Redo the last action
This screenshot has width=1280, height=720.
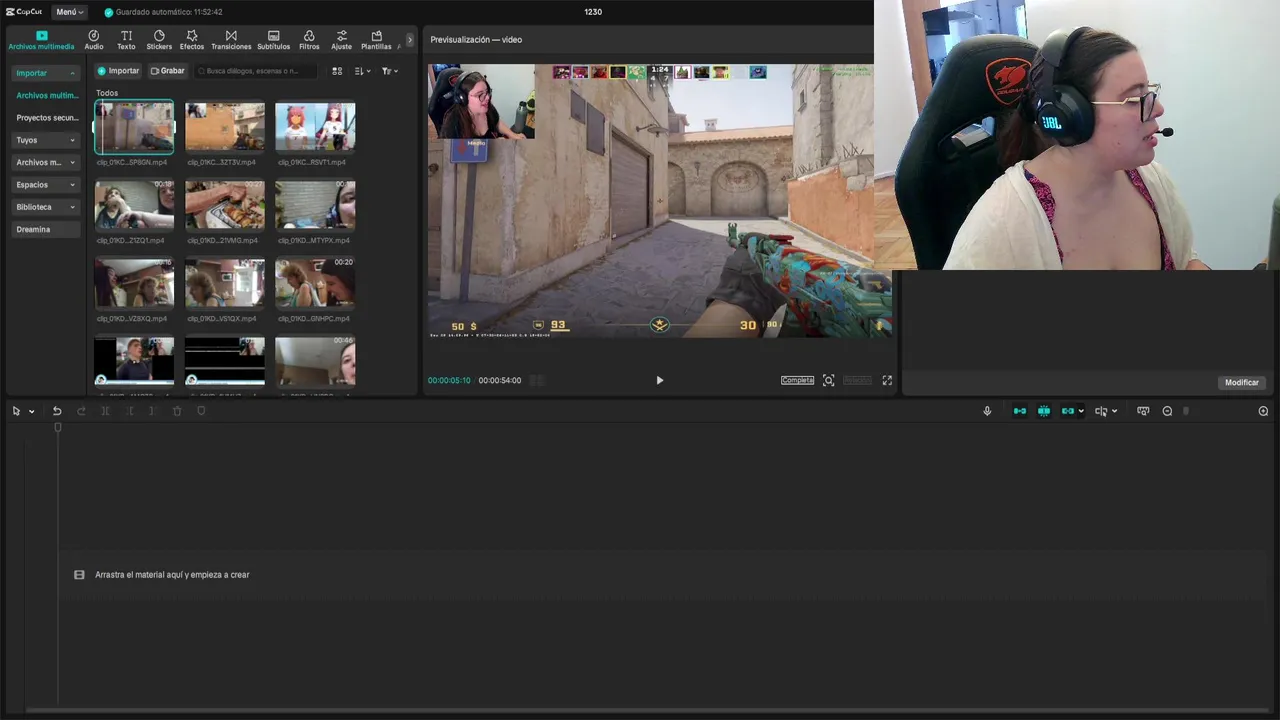(81, 411)
